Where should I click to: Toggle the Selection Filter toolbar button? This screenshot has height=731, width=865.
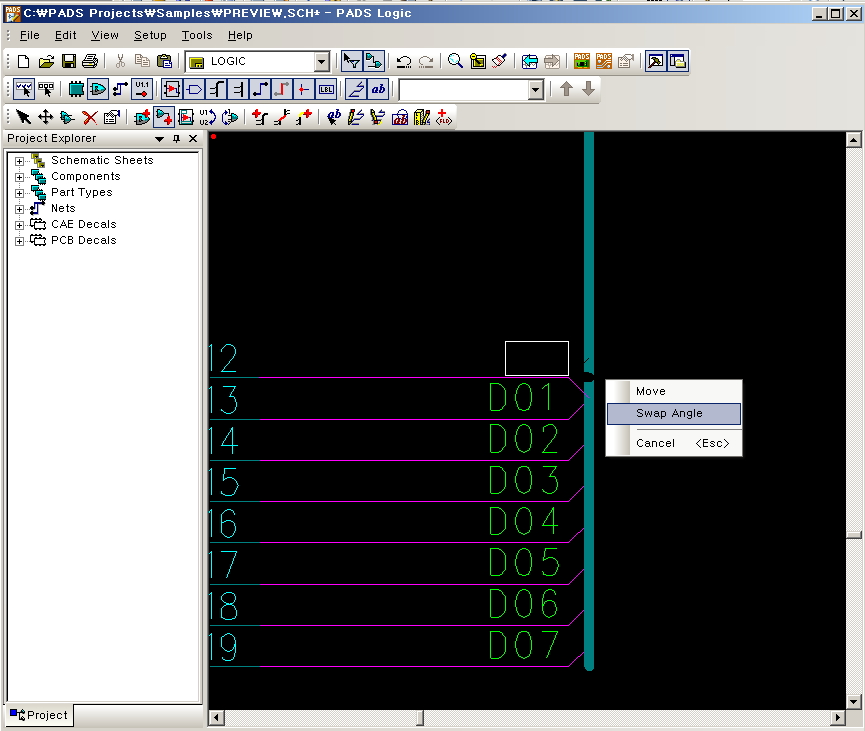click(351, 61)
